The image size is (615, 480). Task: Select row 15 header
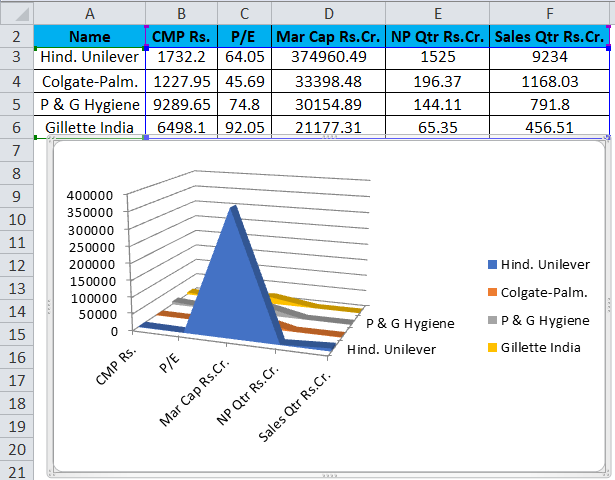tap(16, 335)
